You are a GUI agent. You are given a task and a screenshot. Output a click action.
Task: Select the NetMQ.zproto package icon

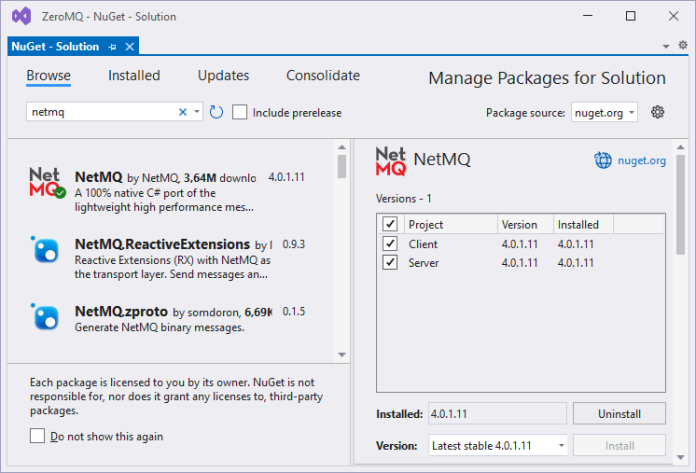click(46, 317)
